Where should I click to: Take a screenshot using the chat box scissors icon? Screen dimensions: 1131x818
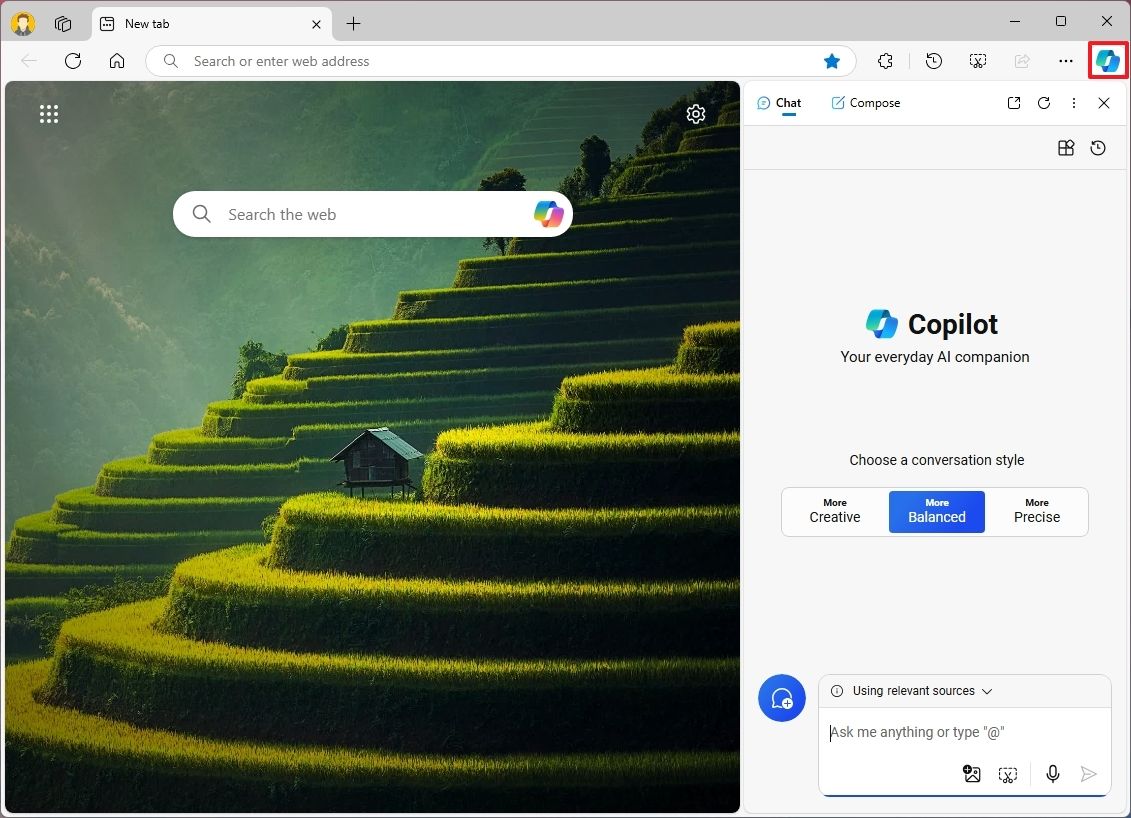(x=1008, y=773)
